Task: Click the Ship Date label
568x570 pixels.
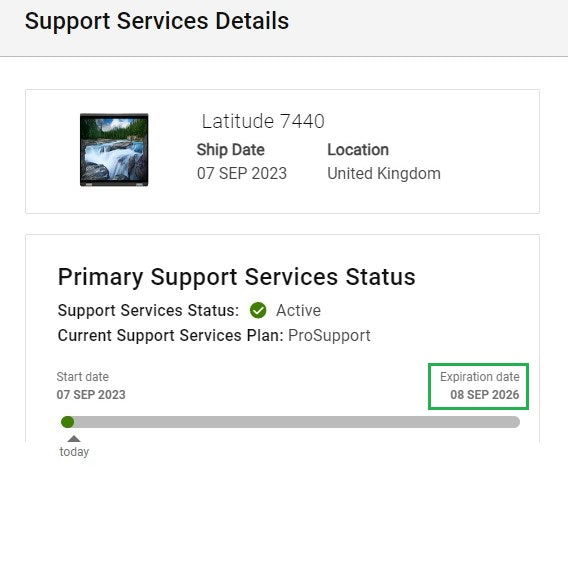Action: click(x=231, y=150)
